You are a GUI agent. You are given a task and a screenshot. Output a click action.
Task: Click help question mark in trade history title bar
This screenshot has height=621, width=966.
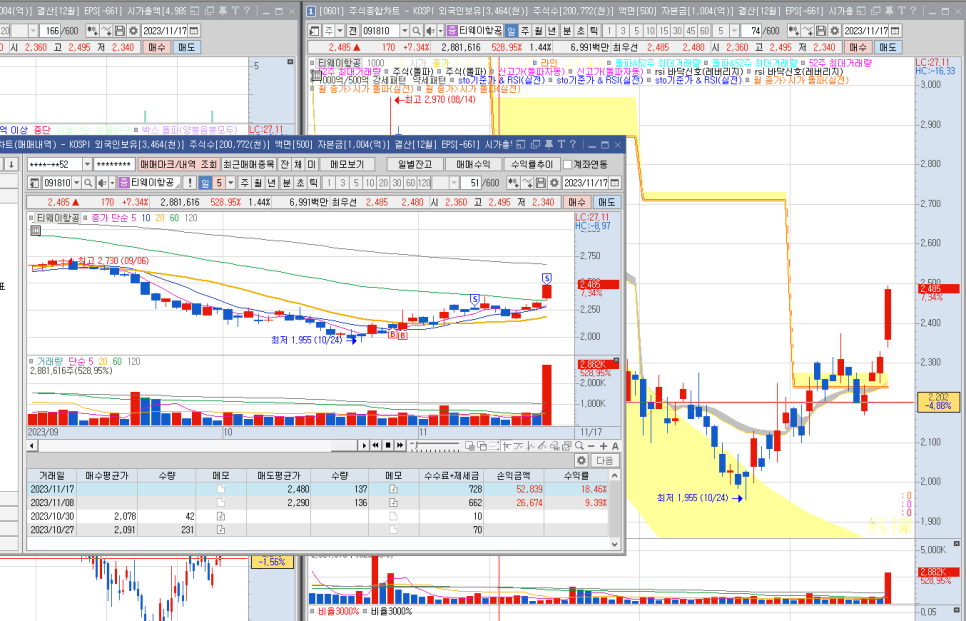click(x=573, y=144)
